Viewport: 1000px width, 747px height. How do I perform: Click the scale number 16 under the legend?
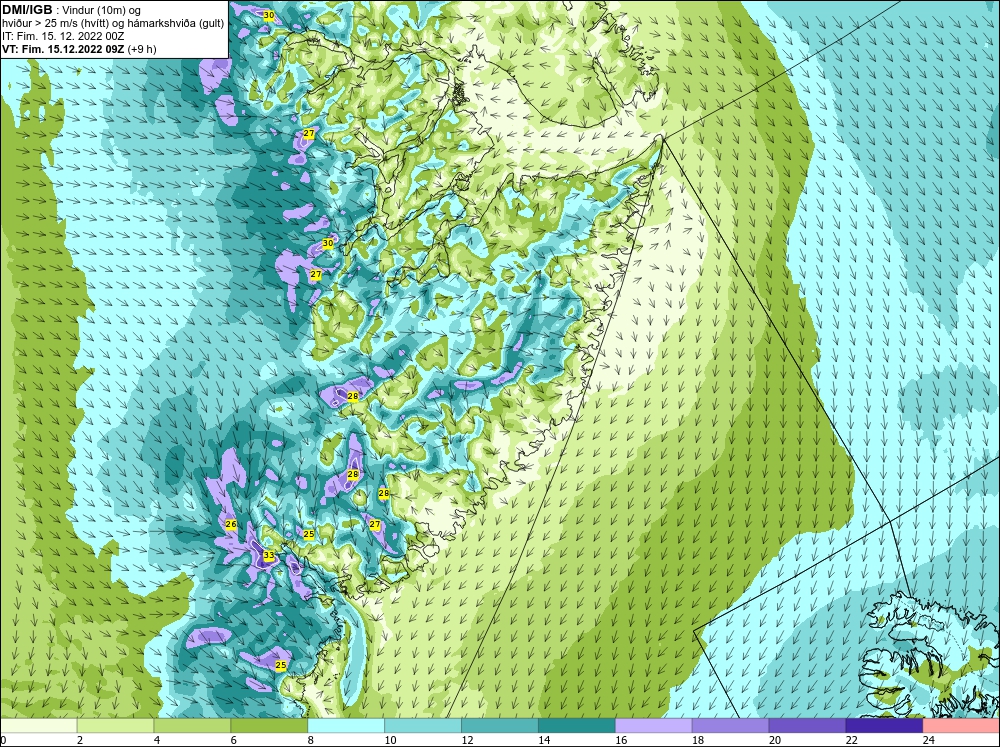click(621, 740)
